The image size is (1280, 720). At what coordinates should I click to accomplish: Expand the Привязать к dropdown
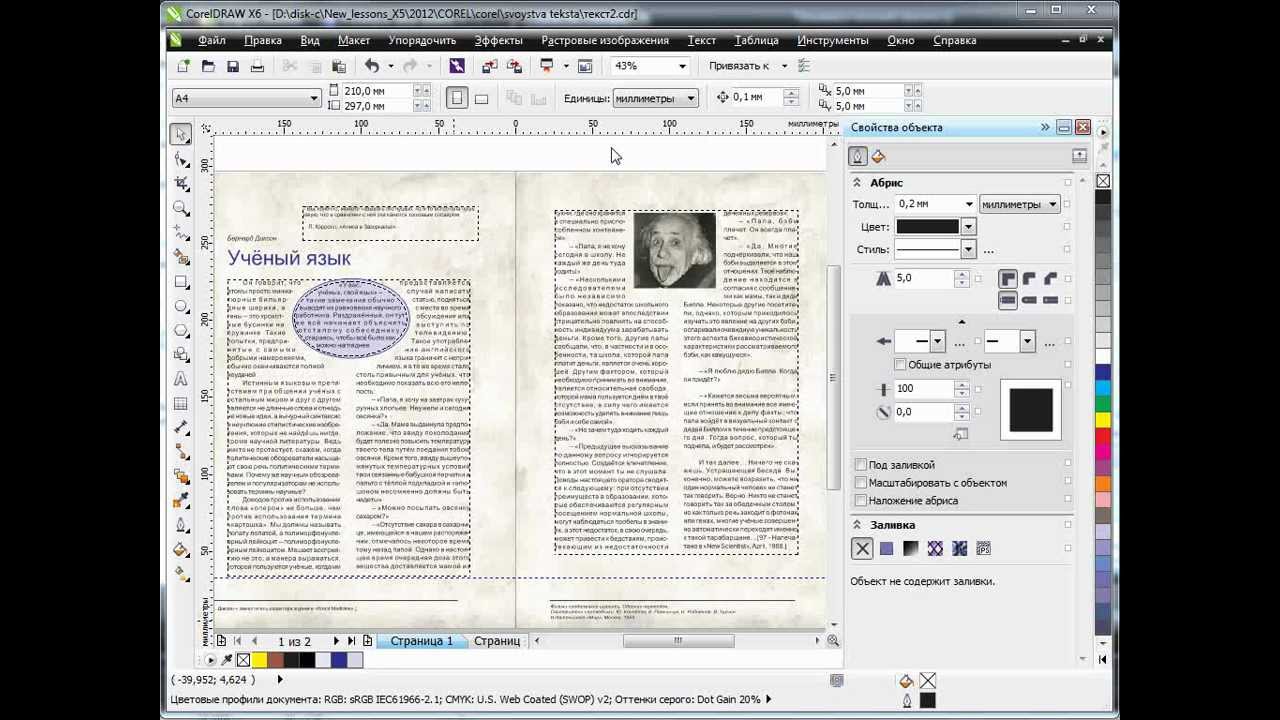click(x=784, y=66)
